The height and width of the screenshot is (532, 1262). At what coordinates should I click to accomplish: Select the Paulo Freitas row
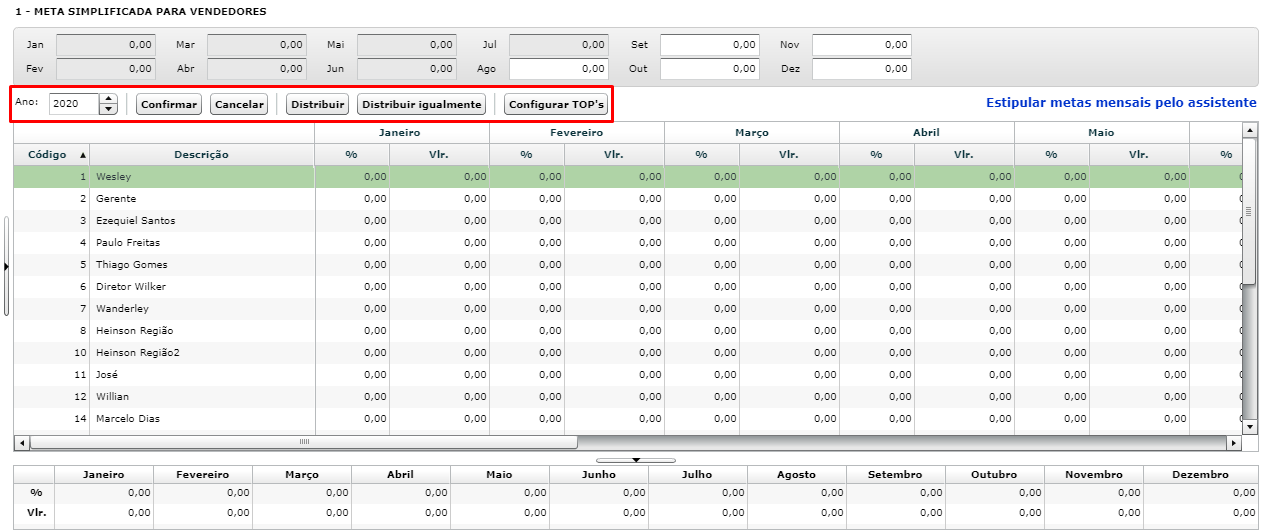click(628, 243)
